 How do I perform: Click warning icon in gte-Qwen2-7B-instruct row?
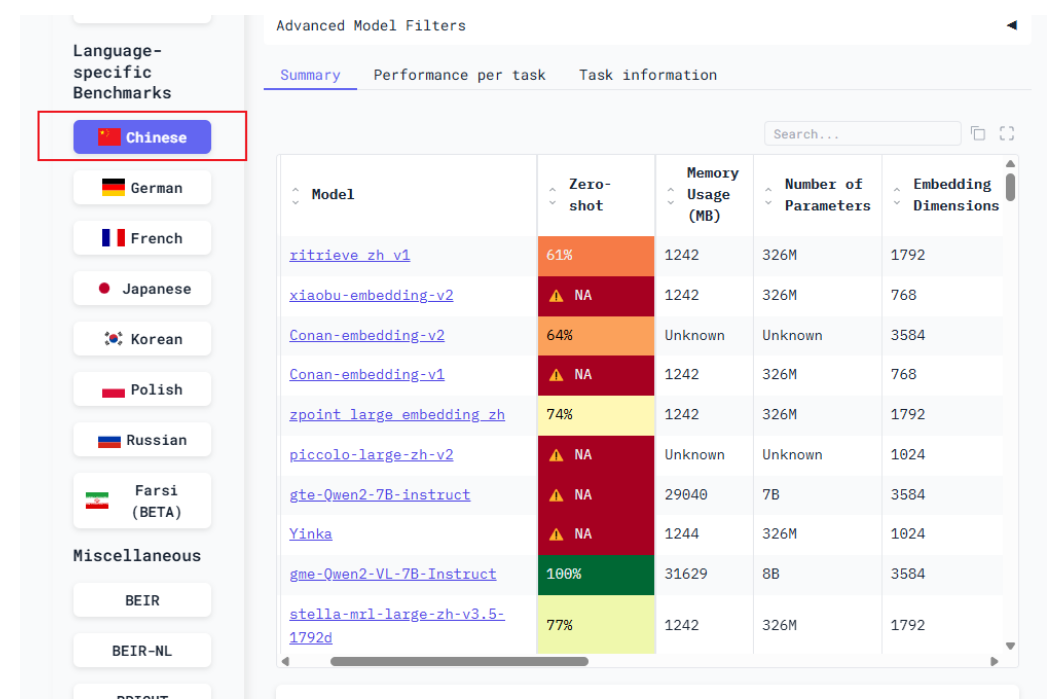pos(556,495)
